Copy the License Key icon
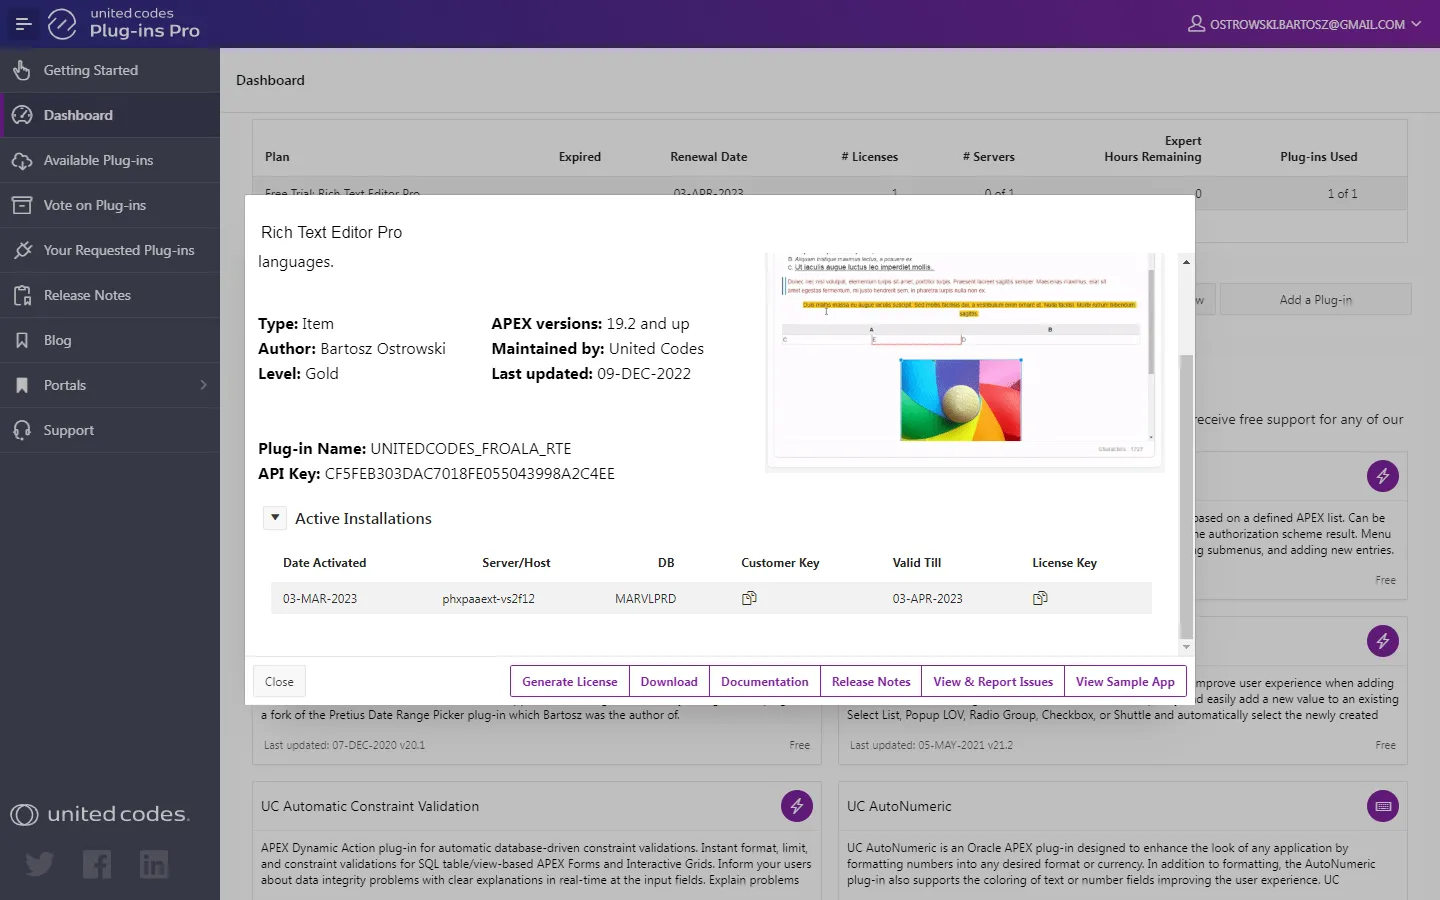Screen dimensions: 1440x900 click(1040, 598)
